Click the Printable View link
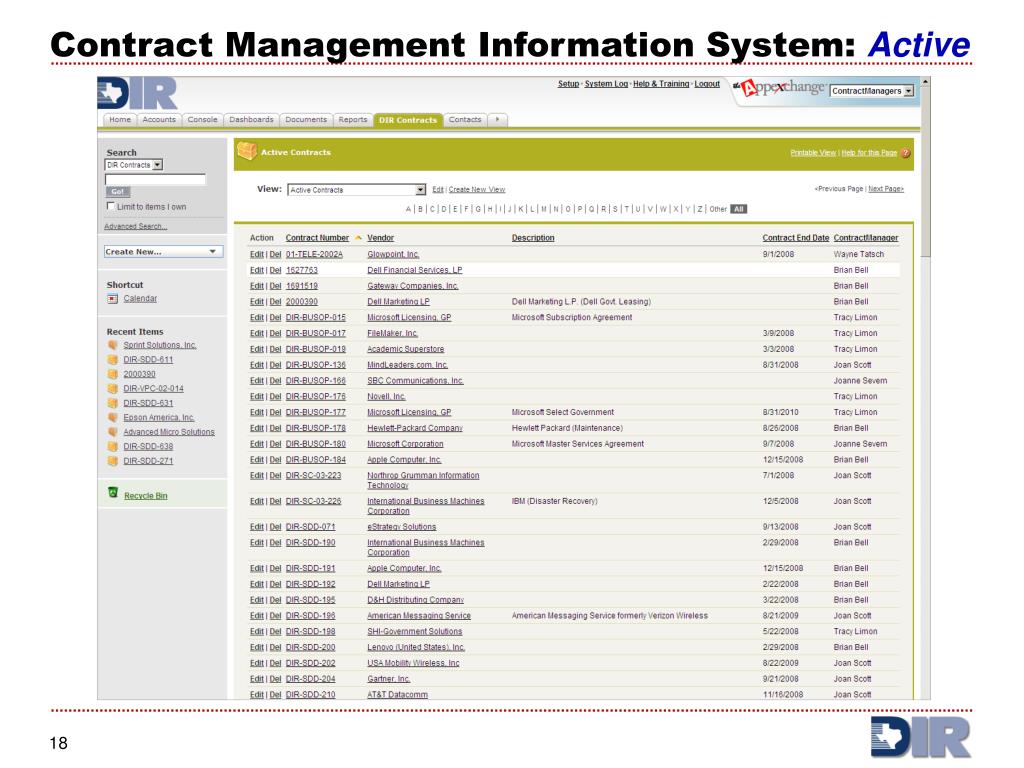The height and width of the screenshot is (768, 1024). [x=813, y=153]
